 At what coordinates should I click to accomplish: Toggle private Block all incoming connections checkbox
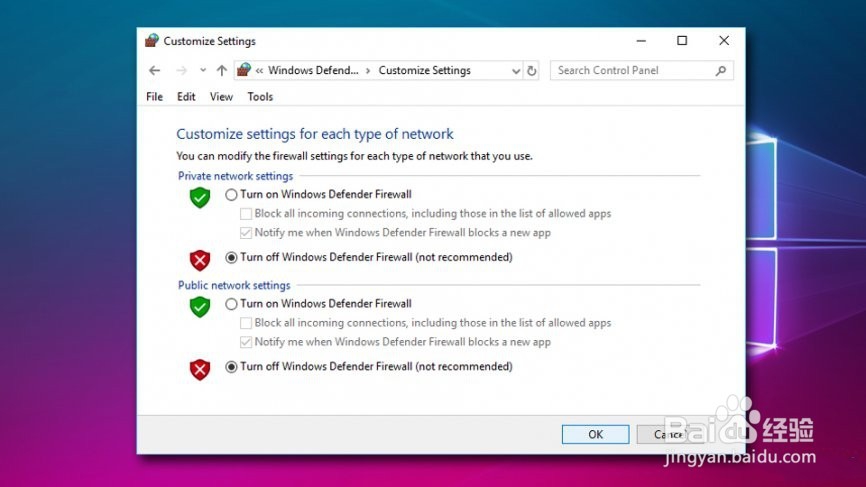pos(246,214)
